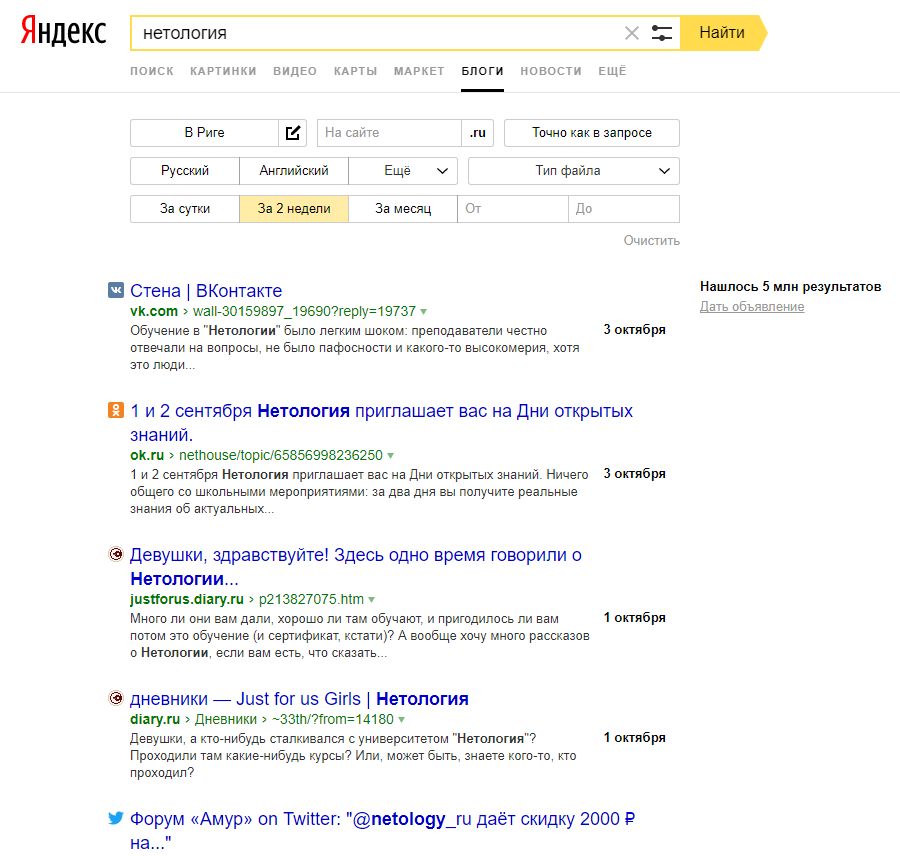Viewport: 900px width, 856px height.
Task: Expand the Ещё language dropdown
Action: point(403,171)
